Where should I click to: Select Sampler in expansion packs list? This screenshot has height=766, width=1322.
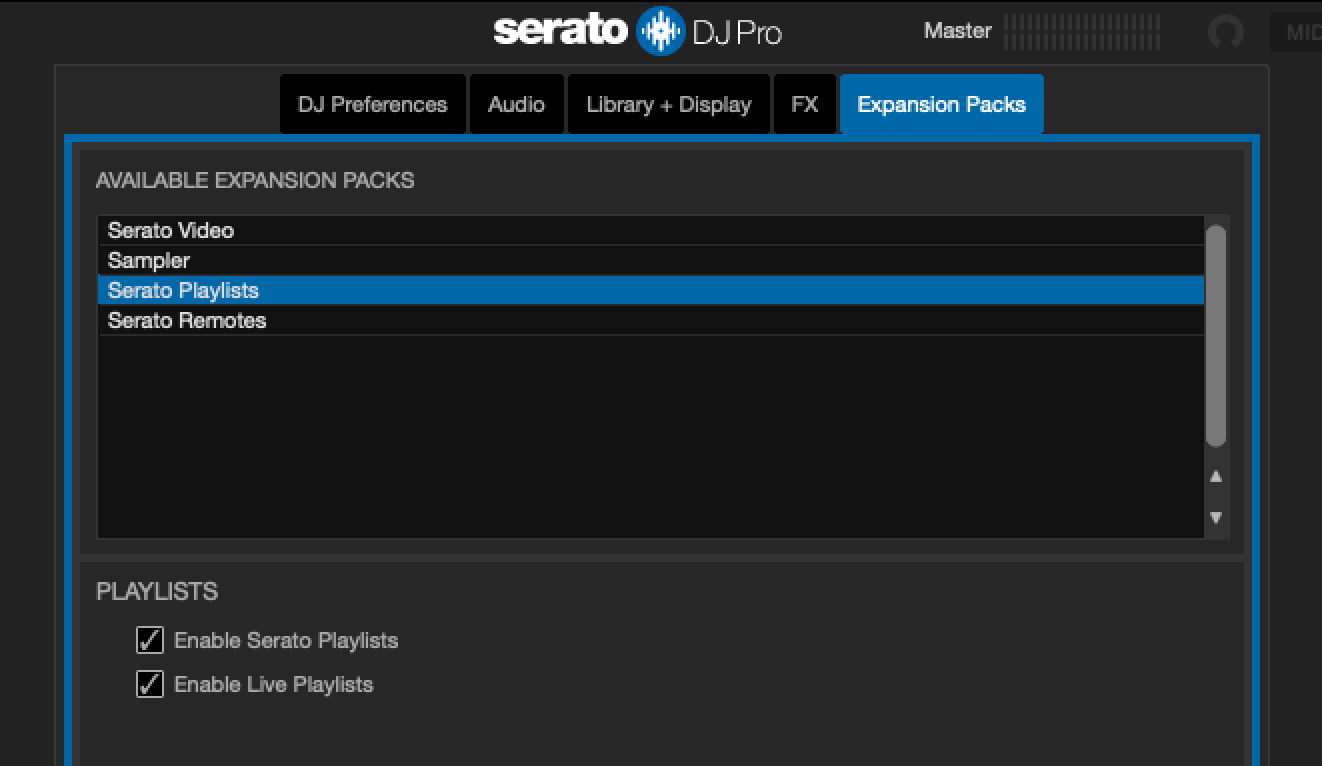pyautogui.click(x=651, y=260)
